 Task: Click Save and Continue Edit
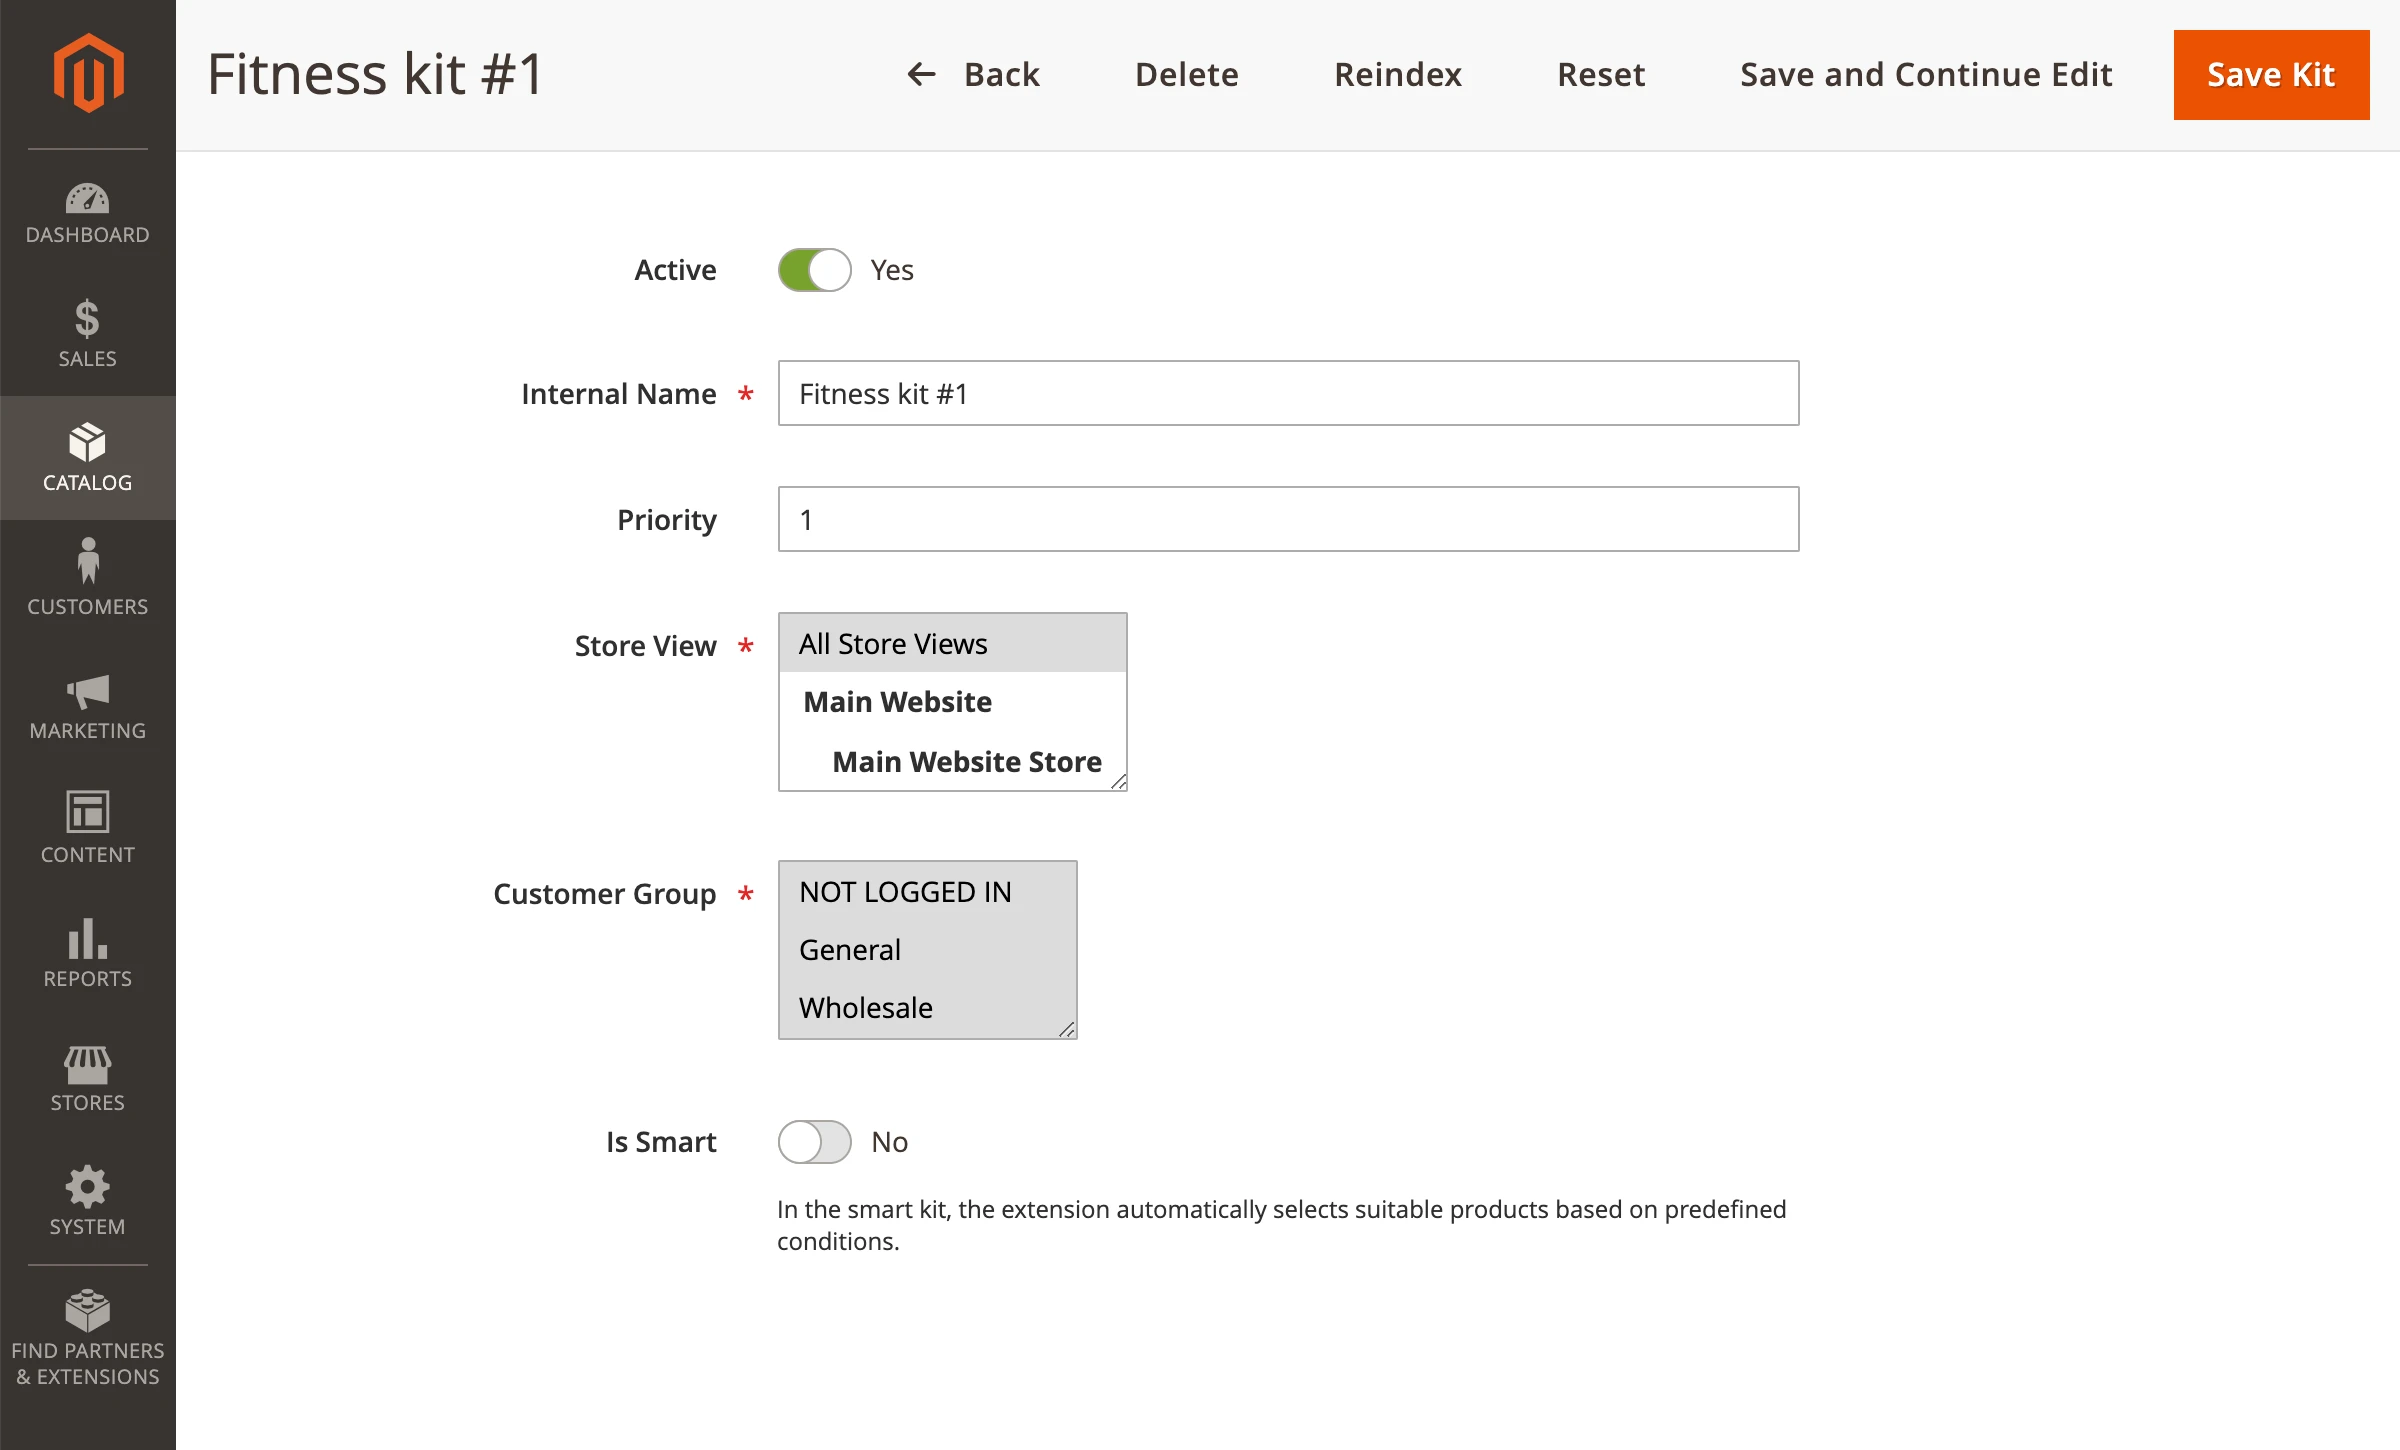1926,75
